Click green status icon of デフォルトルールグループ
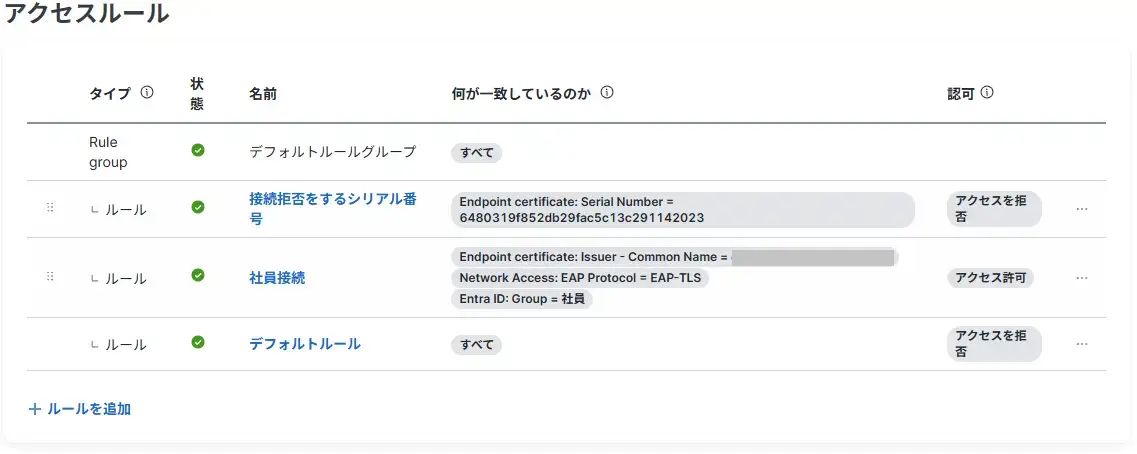The image size is (1137, 454). [x=198, y=150]
